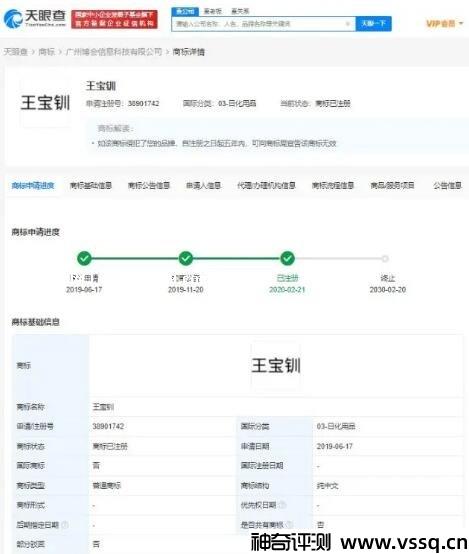Screen dimensions: 469x554
Task: Click the green check for 已注册 step
Action: pos(287,258)
